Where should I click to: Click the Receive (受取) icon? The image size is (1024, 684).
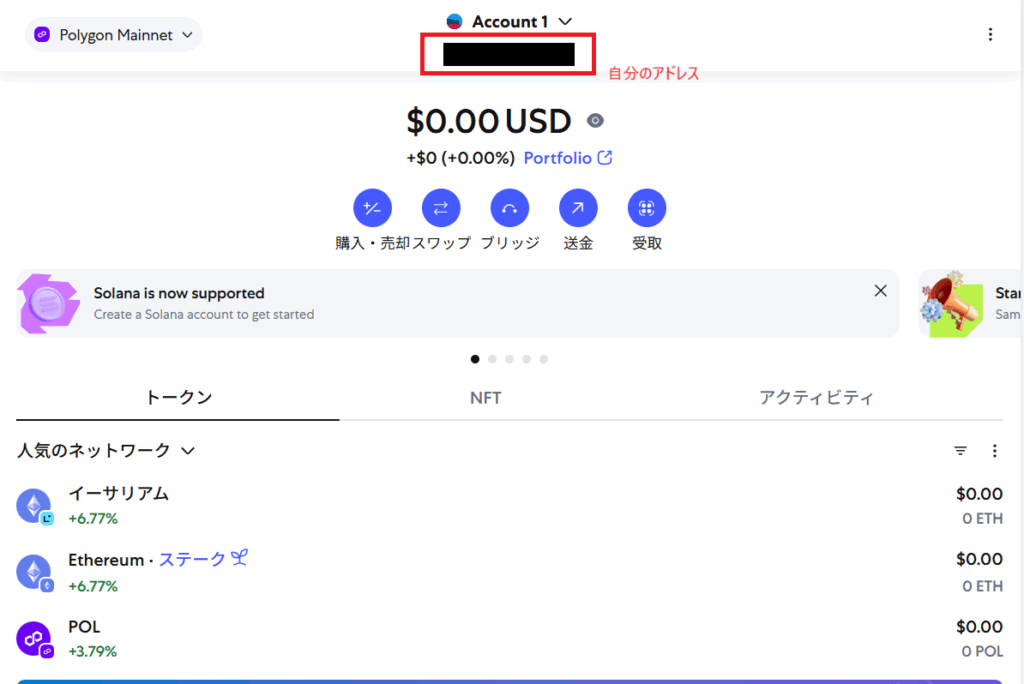(x=647, y=208)
